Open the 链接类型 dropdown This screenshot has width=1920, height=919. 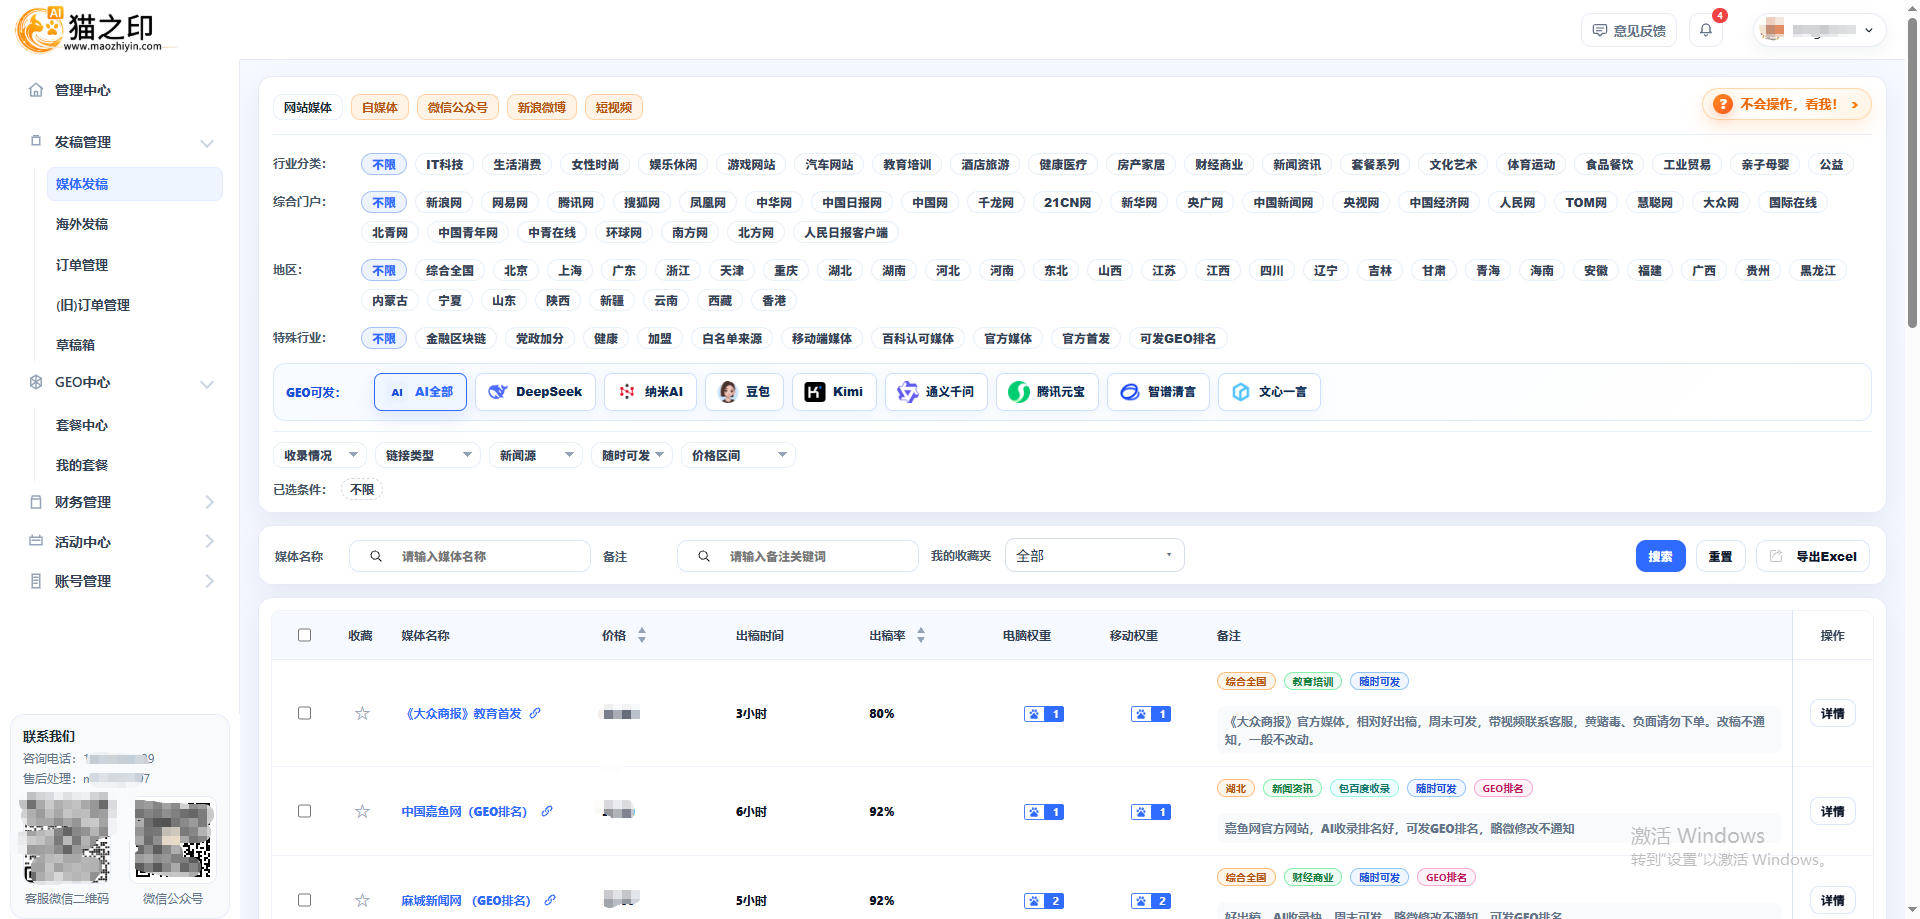tap(428, 455)
